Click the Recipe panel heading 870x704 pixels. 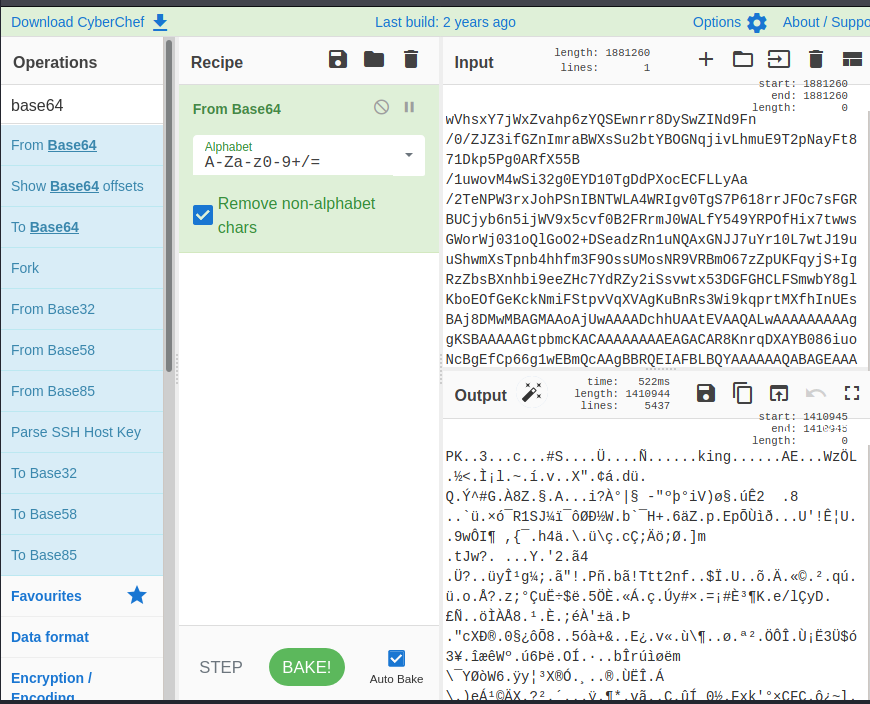click(217, 62)
